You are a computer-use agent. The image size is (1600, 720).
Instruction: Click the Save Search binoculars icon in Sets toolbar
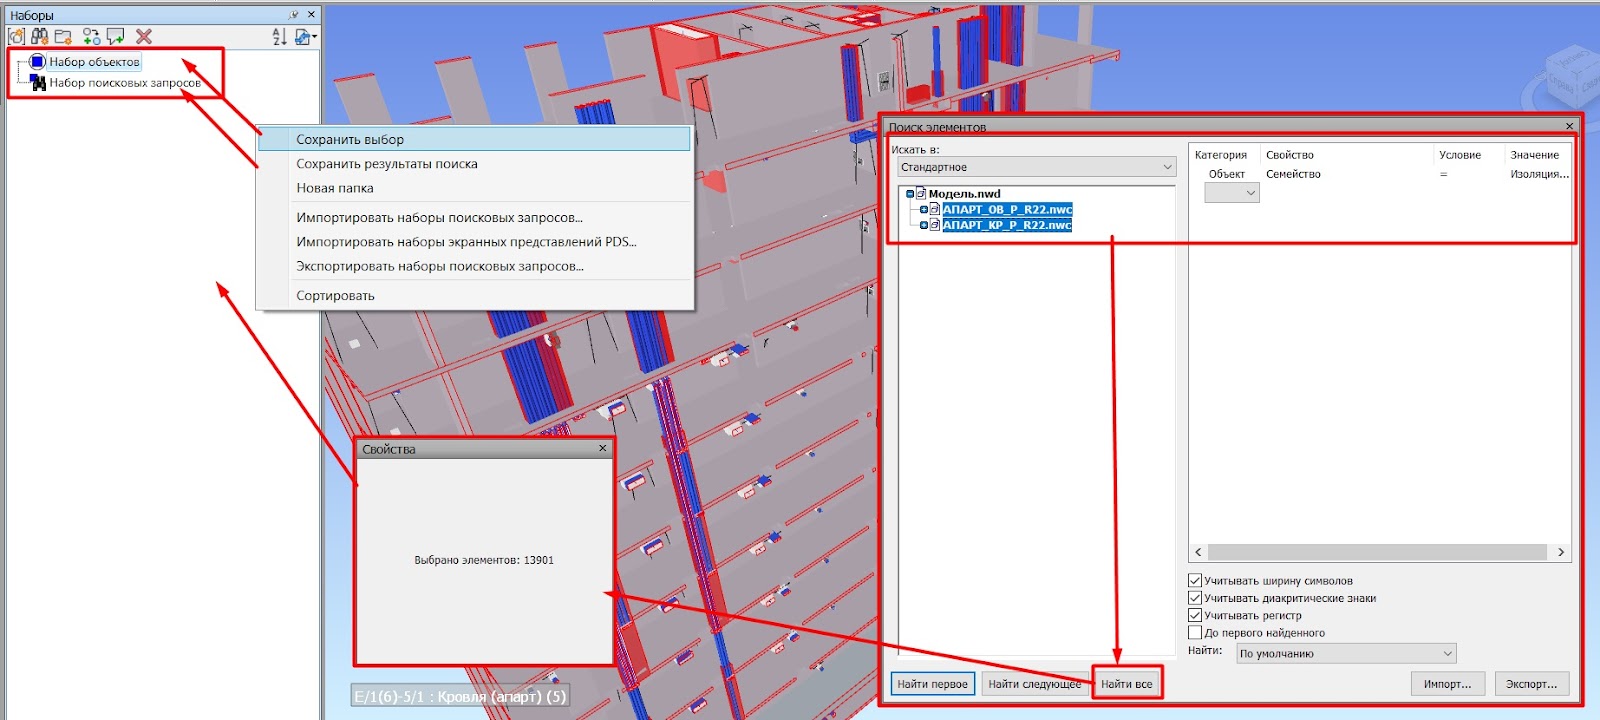(x=40, y=37)
